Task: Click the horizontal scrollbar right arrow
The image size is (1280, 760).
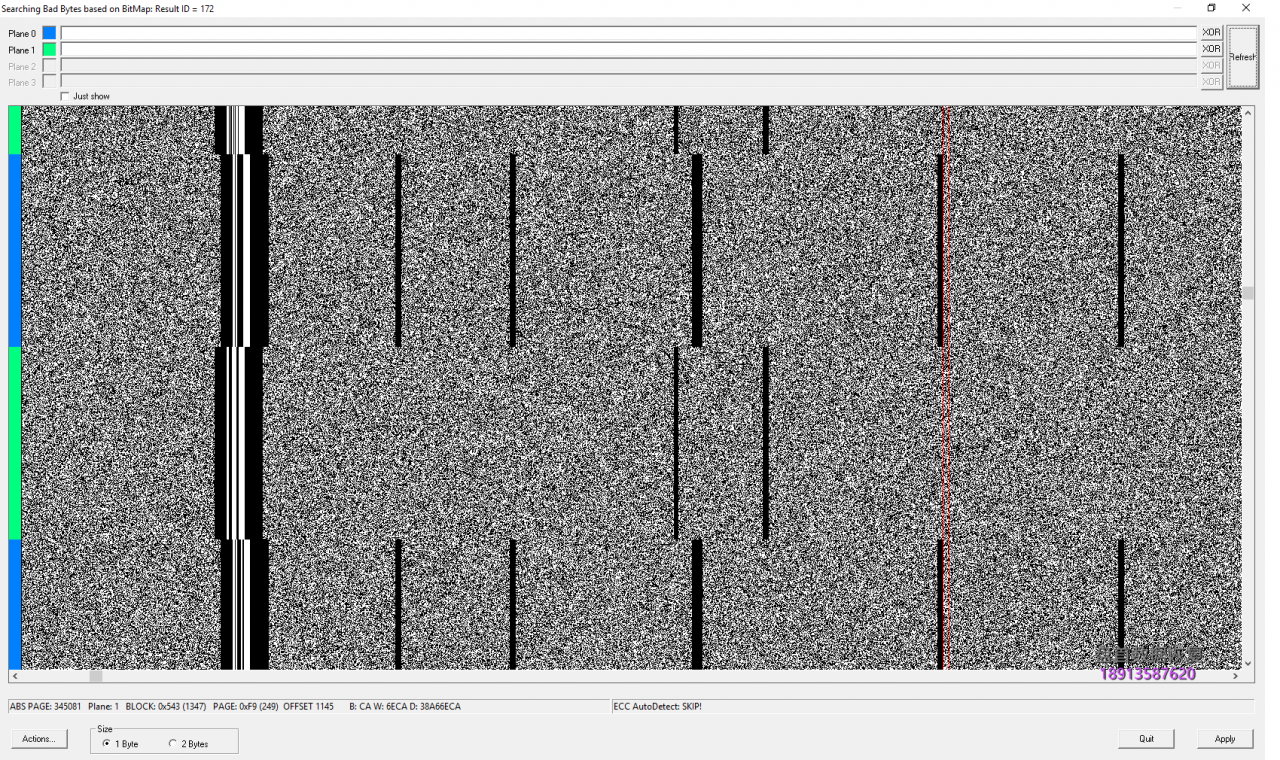Action: pos(1235,676)
